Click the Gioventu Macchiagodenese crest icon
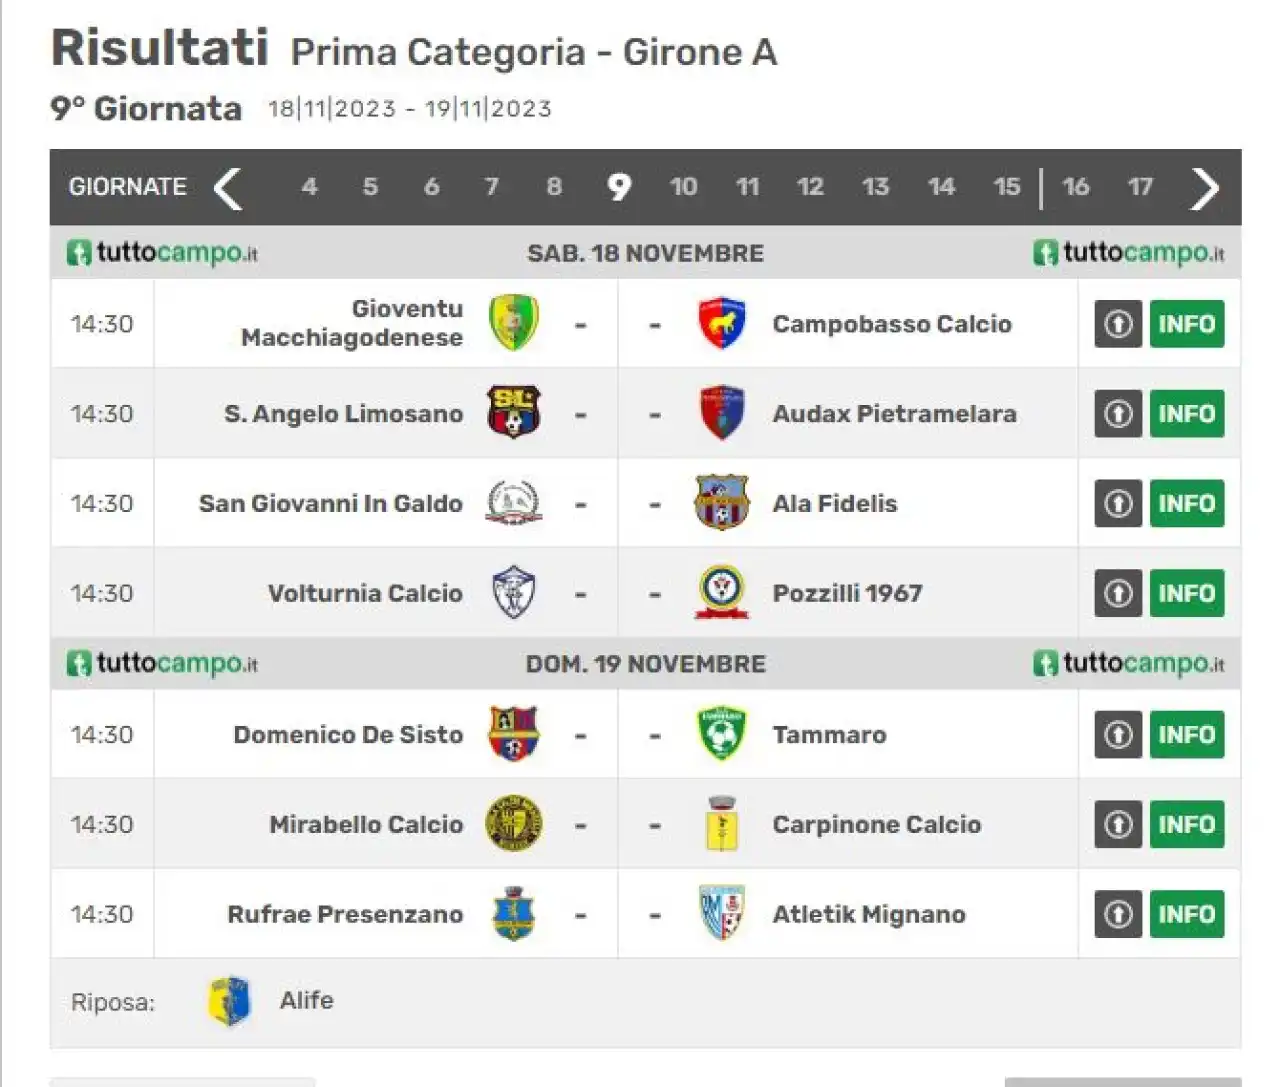 pyautogui.click(x=514, y=323)
